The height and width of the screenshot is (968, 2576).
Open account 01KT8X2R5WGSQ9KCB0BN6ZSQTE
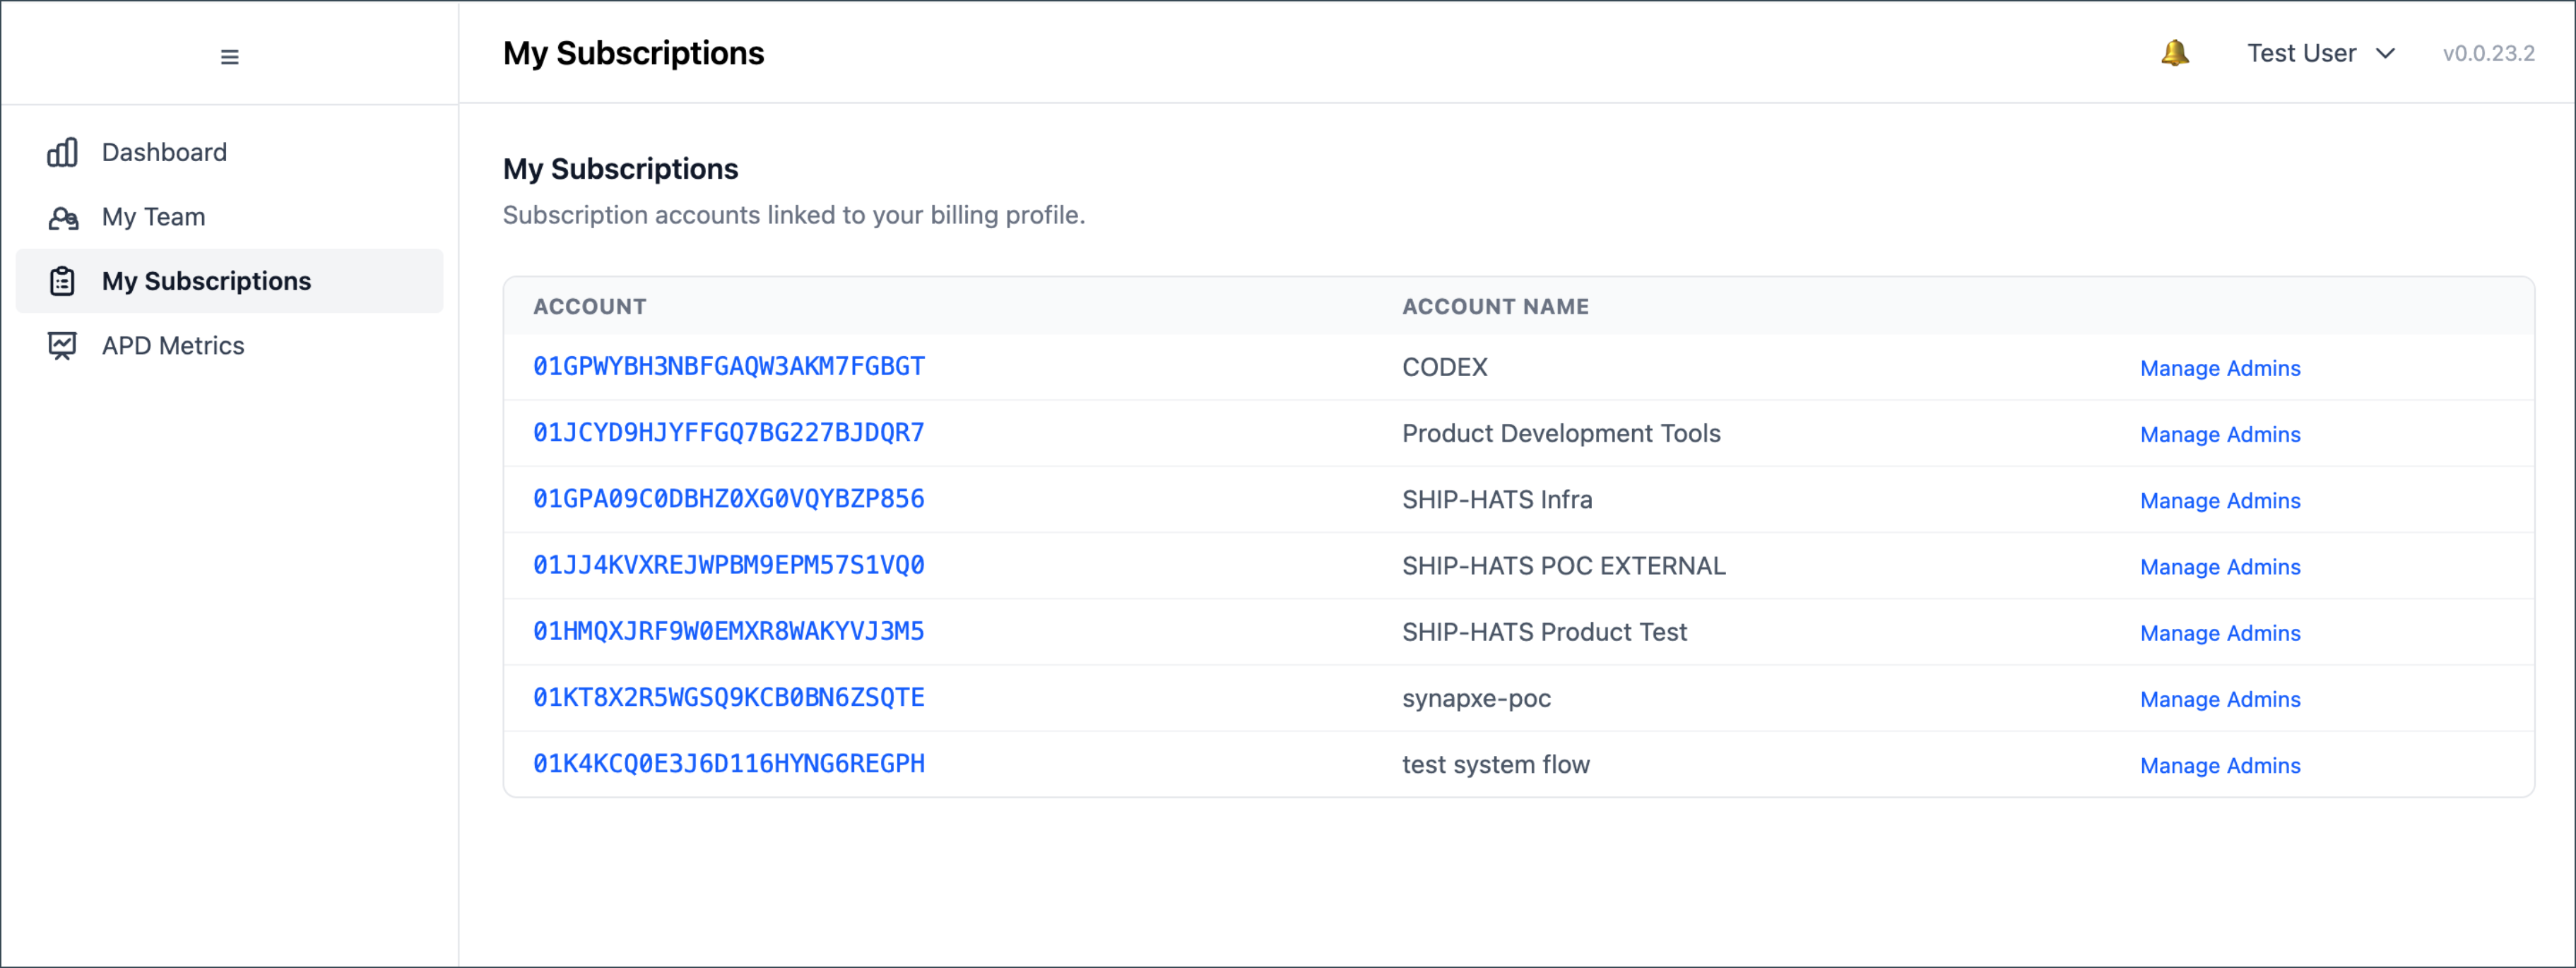[x=728, y=698]
